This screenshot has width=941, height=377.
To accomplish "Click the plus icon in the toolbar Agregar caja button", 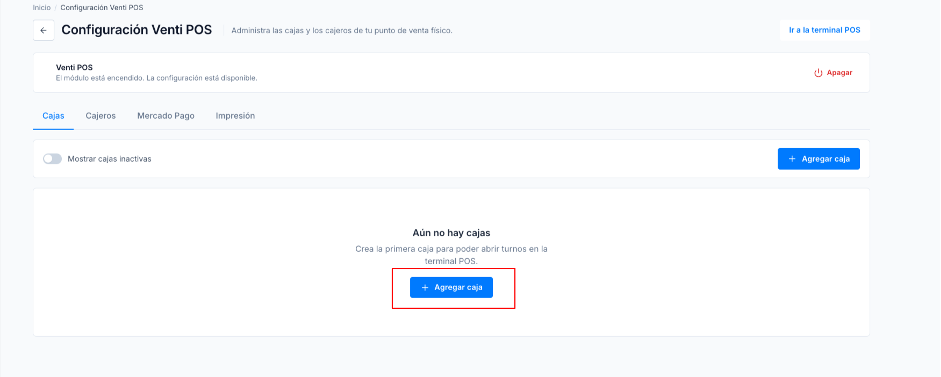I will click(x=792, y=159).
